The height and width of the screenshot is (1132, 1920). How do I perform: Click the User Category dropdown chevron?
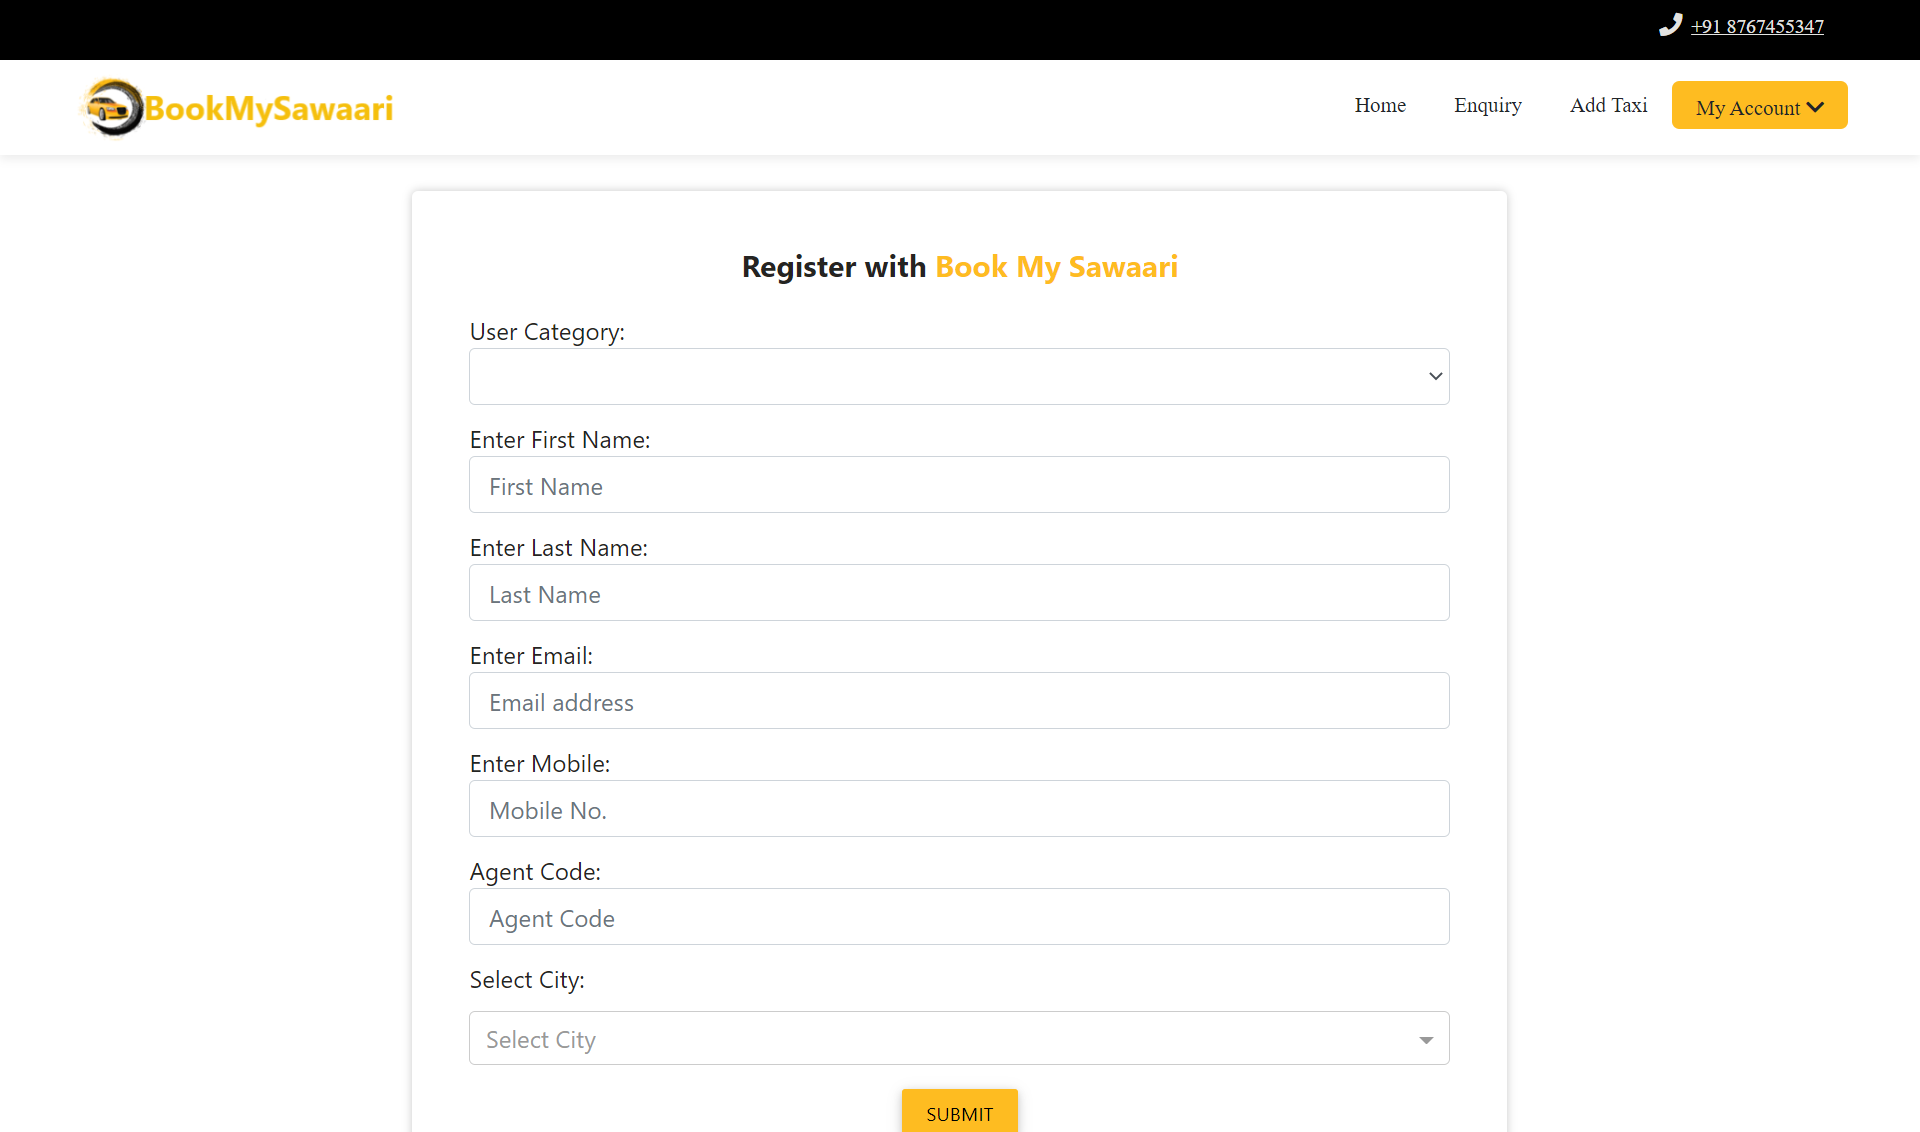pyautogui.click(x=1435, y=376)
